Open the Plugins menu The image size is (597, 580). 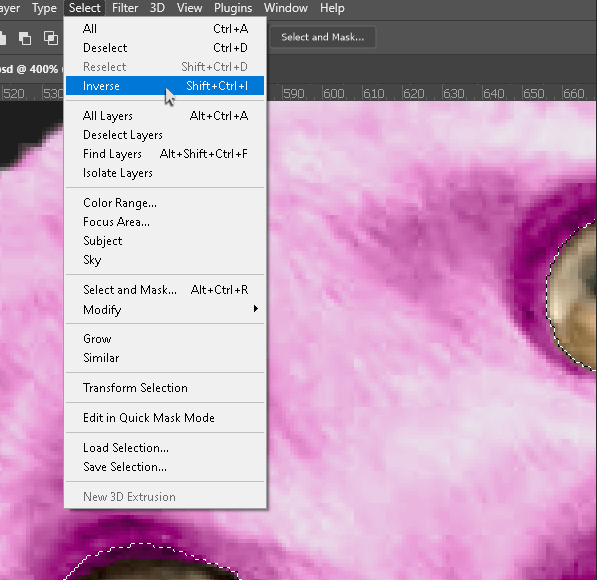233,8
